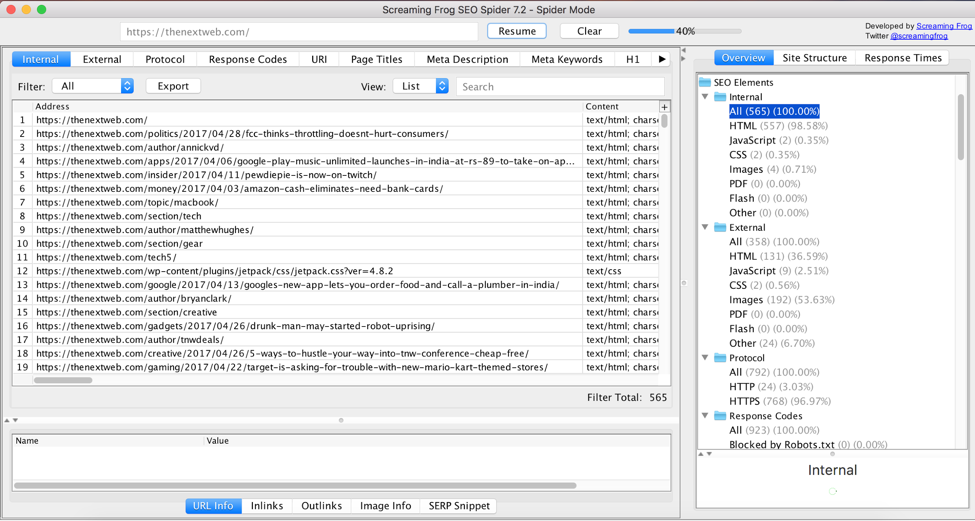Click the Overview panel vertical scrollbar
This screenshot has height=521, width=975.
pos(961,127)
